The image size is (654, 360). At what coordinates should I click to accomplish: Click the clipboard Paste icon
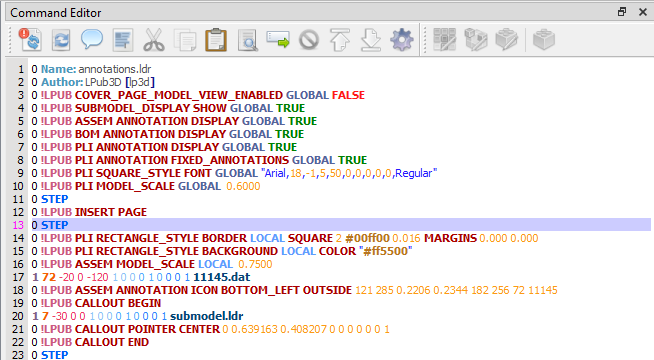click(x=216, y=40)
